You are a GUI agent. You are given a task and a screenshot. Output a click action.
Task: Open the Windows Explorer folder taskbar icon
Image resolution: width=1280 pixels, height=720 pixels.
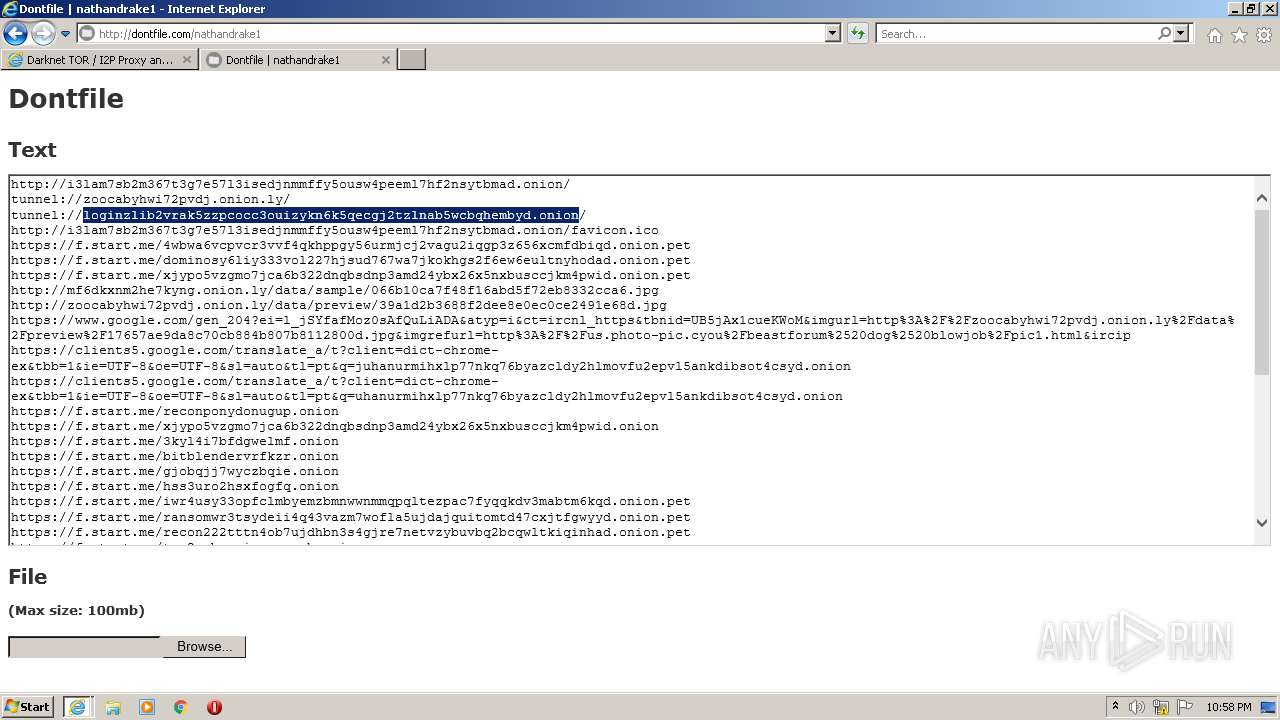[x=113, y=707]
